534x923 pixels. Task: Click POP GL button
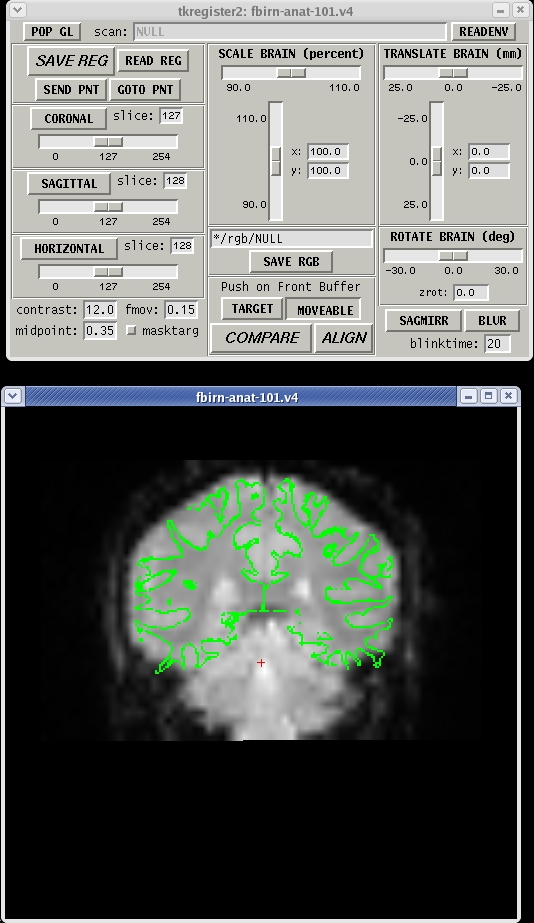(x=52, y=32)
